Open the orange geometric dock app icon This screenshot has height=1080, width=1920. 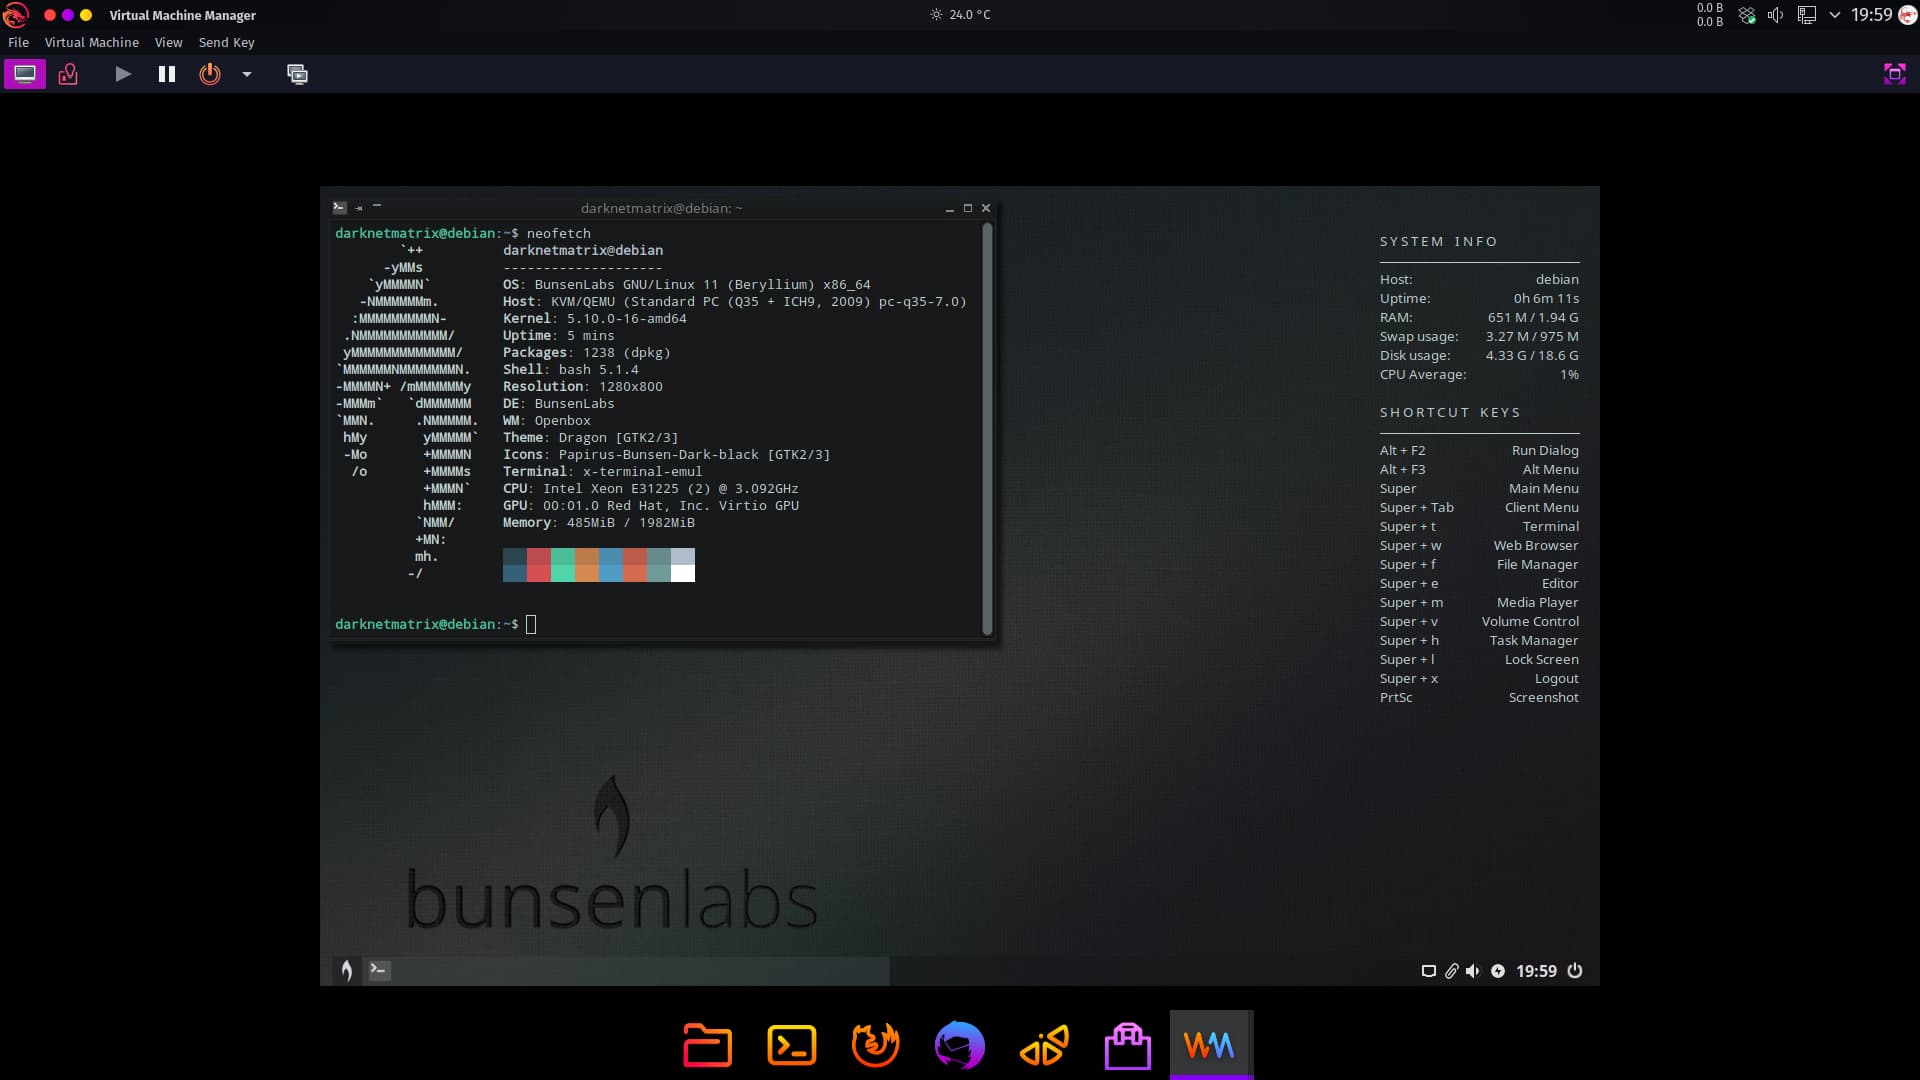[x=1044, y=1046]
